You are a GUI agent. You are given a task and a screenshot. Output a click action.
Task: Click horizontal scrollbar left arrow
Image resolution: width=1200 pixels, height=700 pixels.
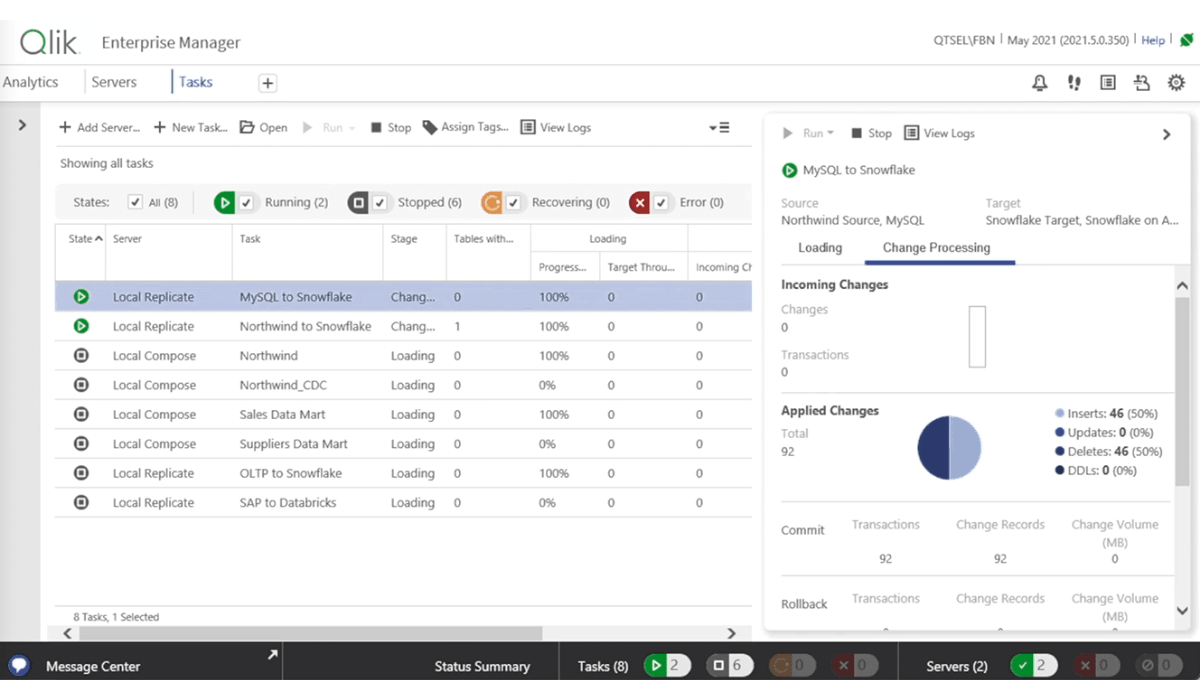pos(68,633)
